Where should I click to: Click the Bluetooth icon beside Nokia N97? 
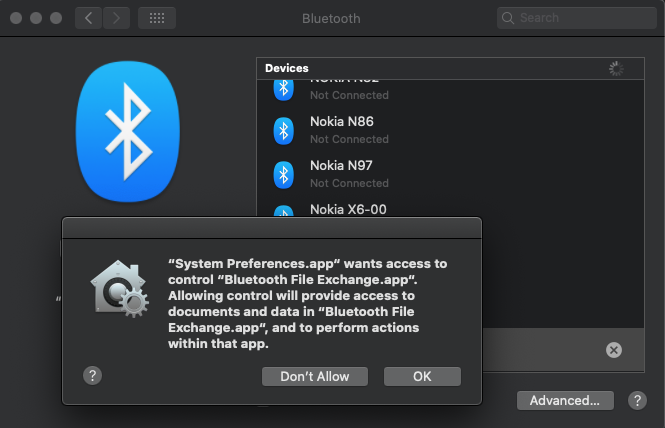(x=284, y=175)
